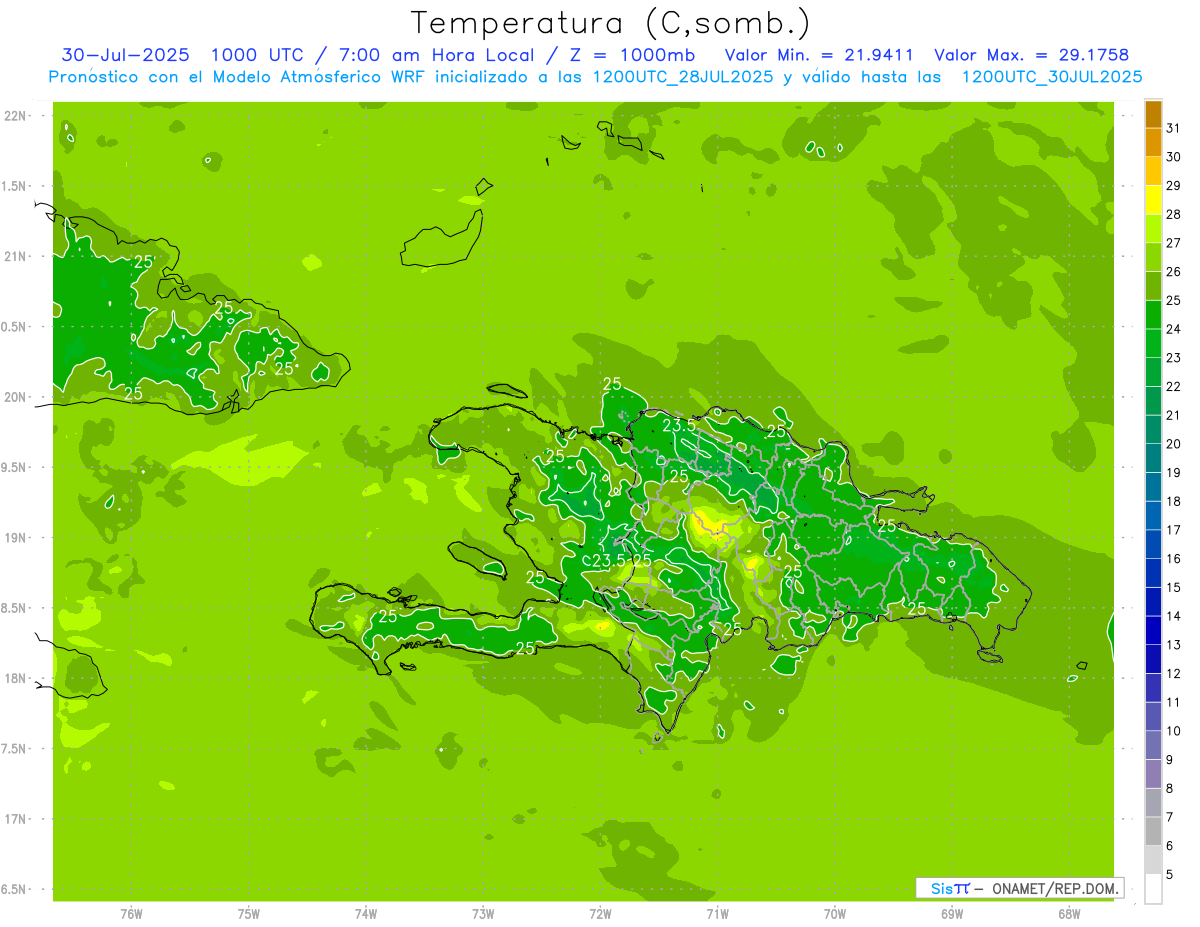Select the legend value 25
The height and width of the screenshot is (927, 1200).
1173,300
